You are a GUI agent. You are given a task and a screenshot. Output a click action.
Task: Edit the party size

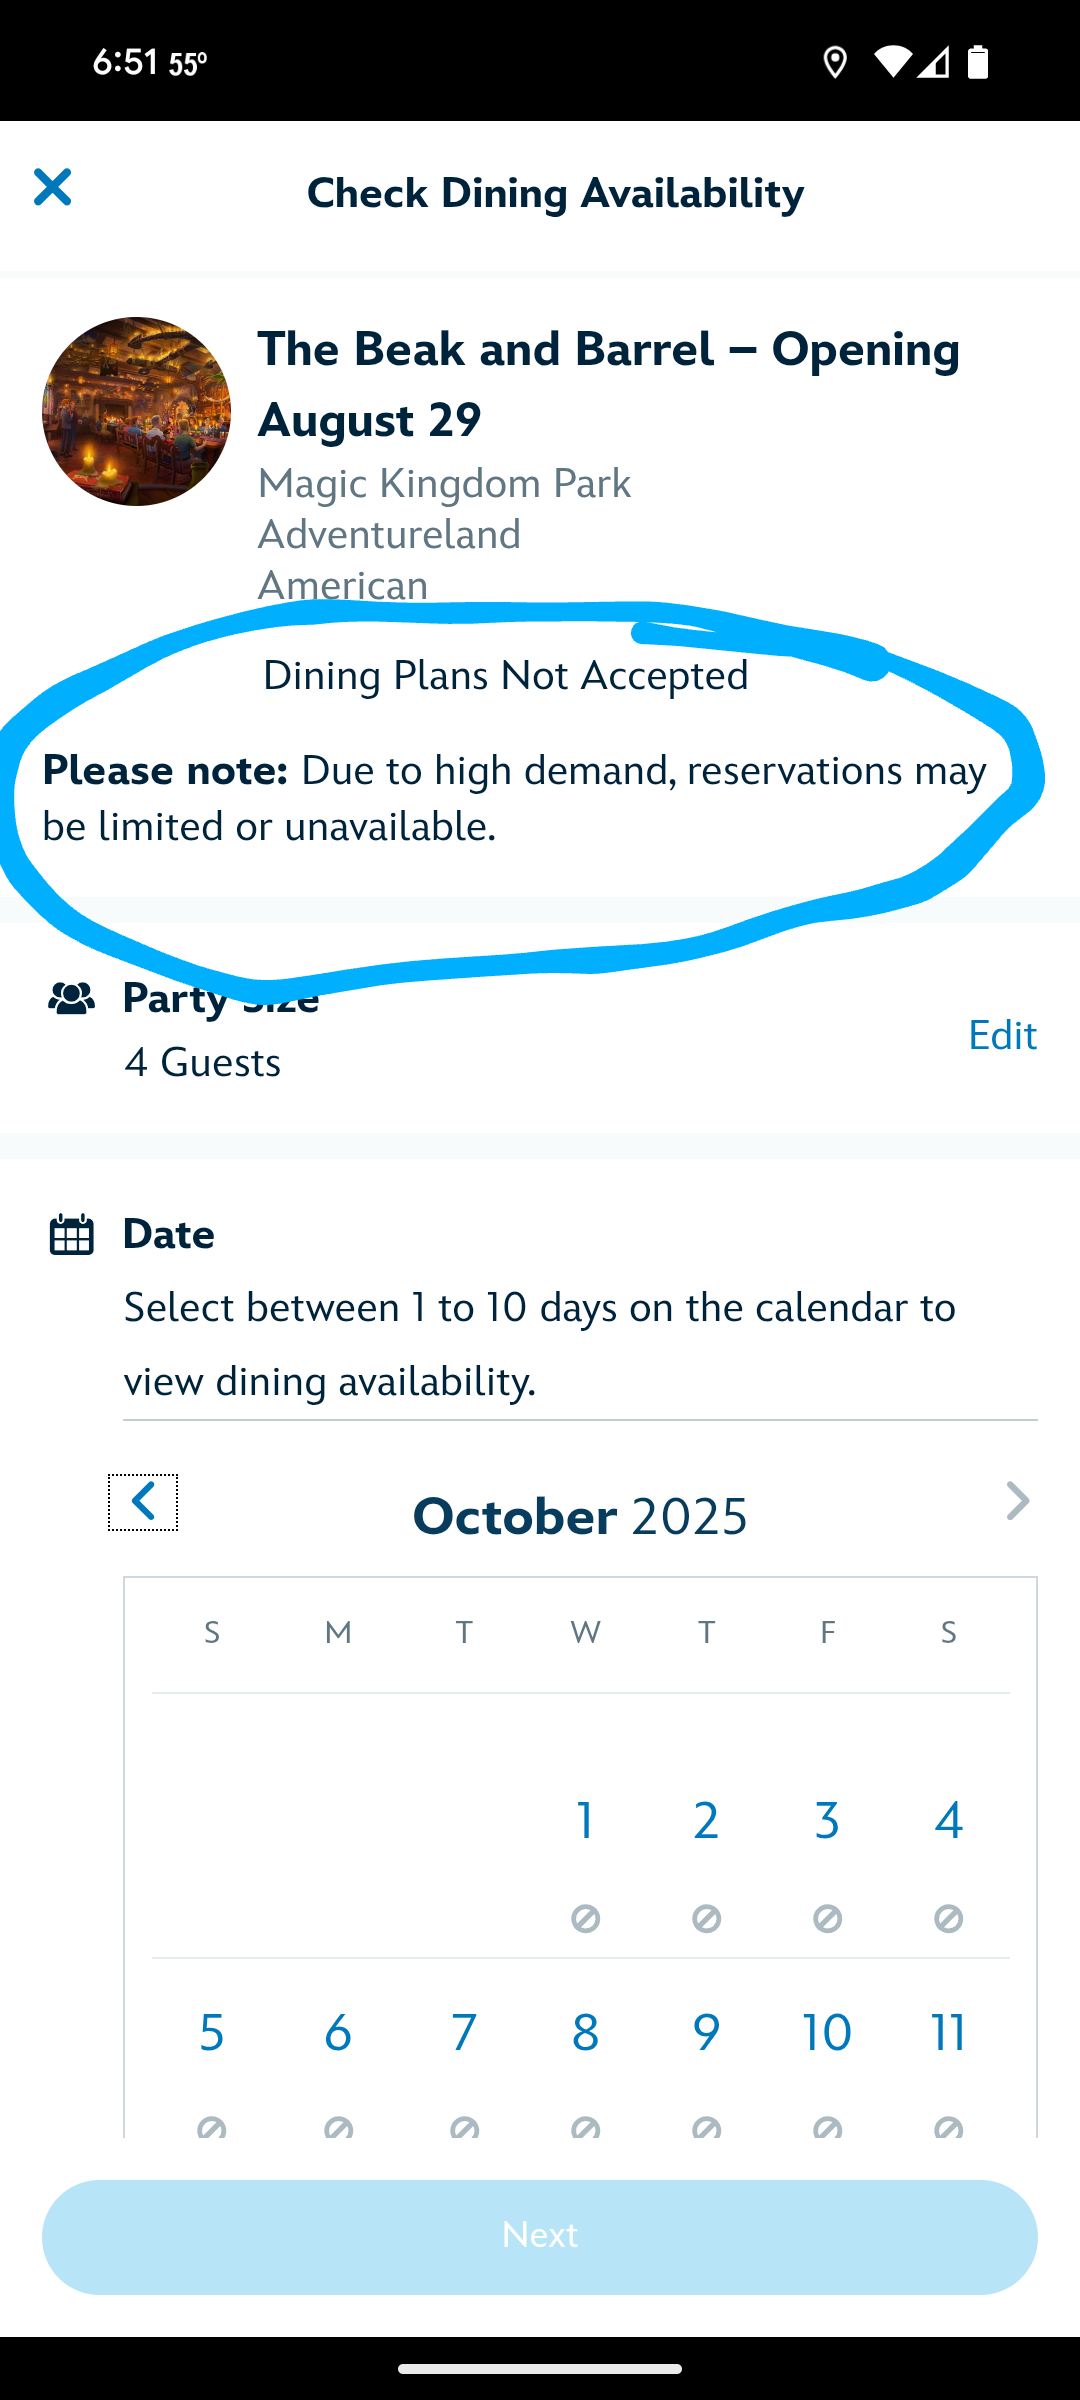(1002, 1035)
